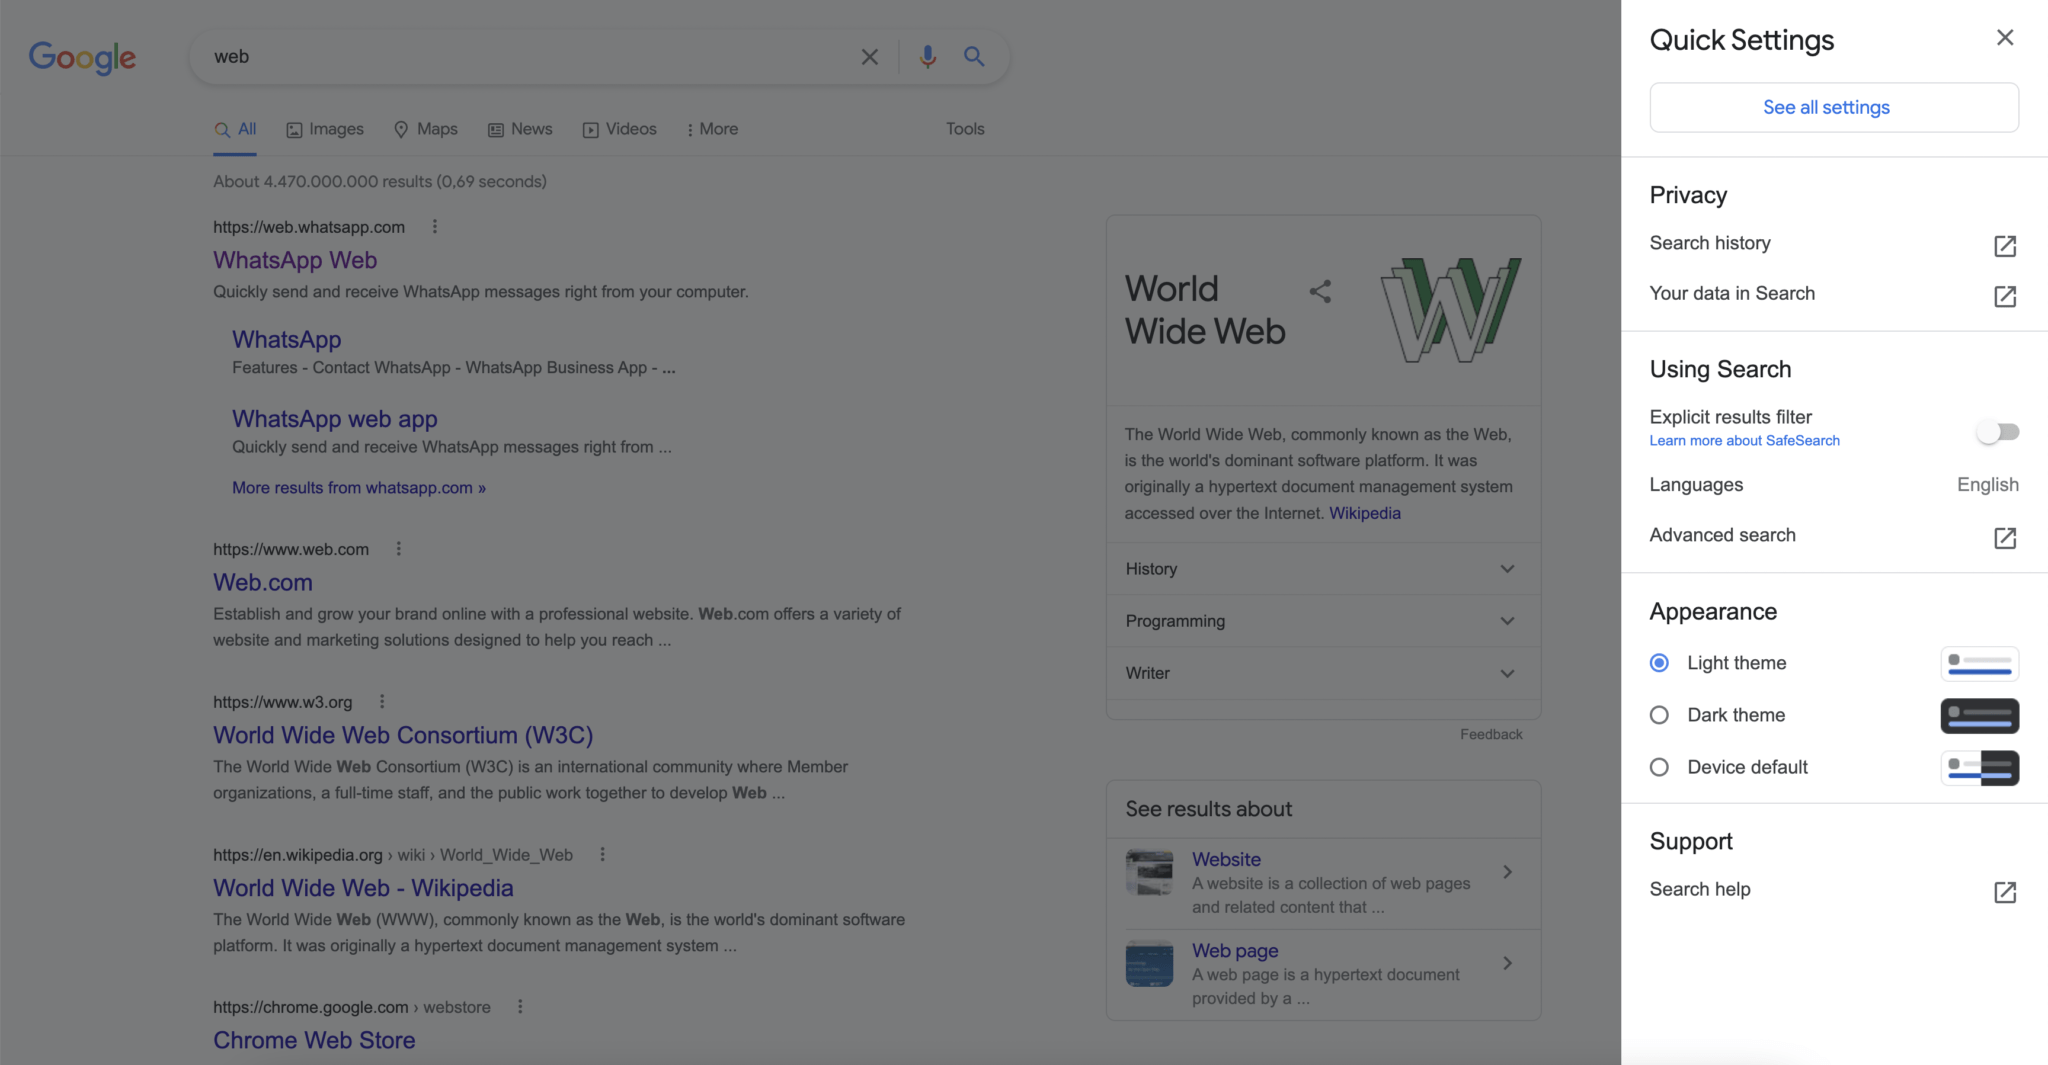Close the Quick Settings panel
2048x1065 pixels.
2004,37
